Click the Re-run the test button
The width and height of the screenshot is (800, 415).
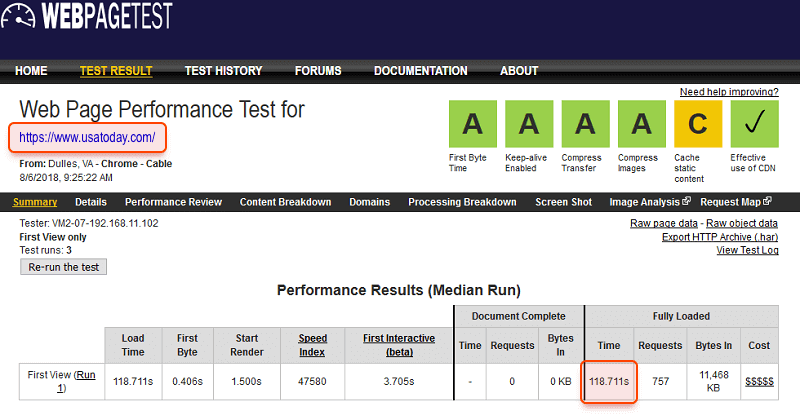pyautogui.click(x=63, y=267)
